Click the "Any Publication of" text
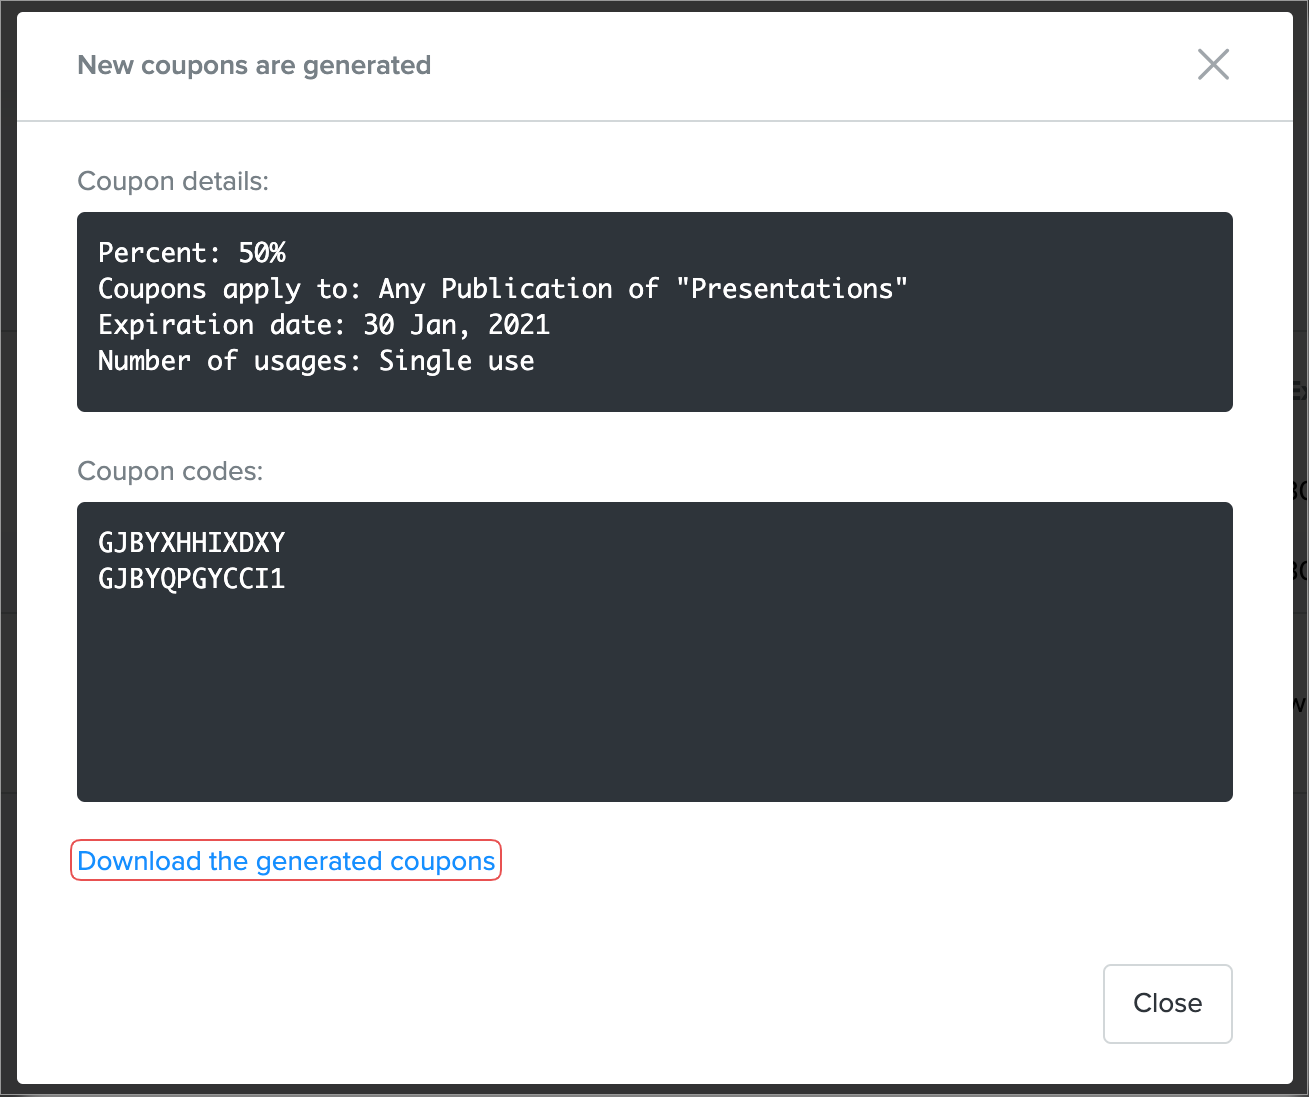This screenshot has width=1309, height=1097. [x=518, y=289]
